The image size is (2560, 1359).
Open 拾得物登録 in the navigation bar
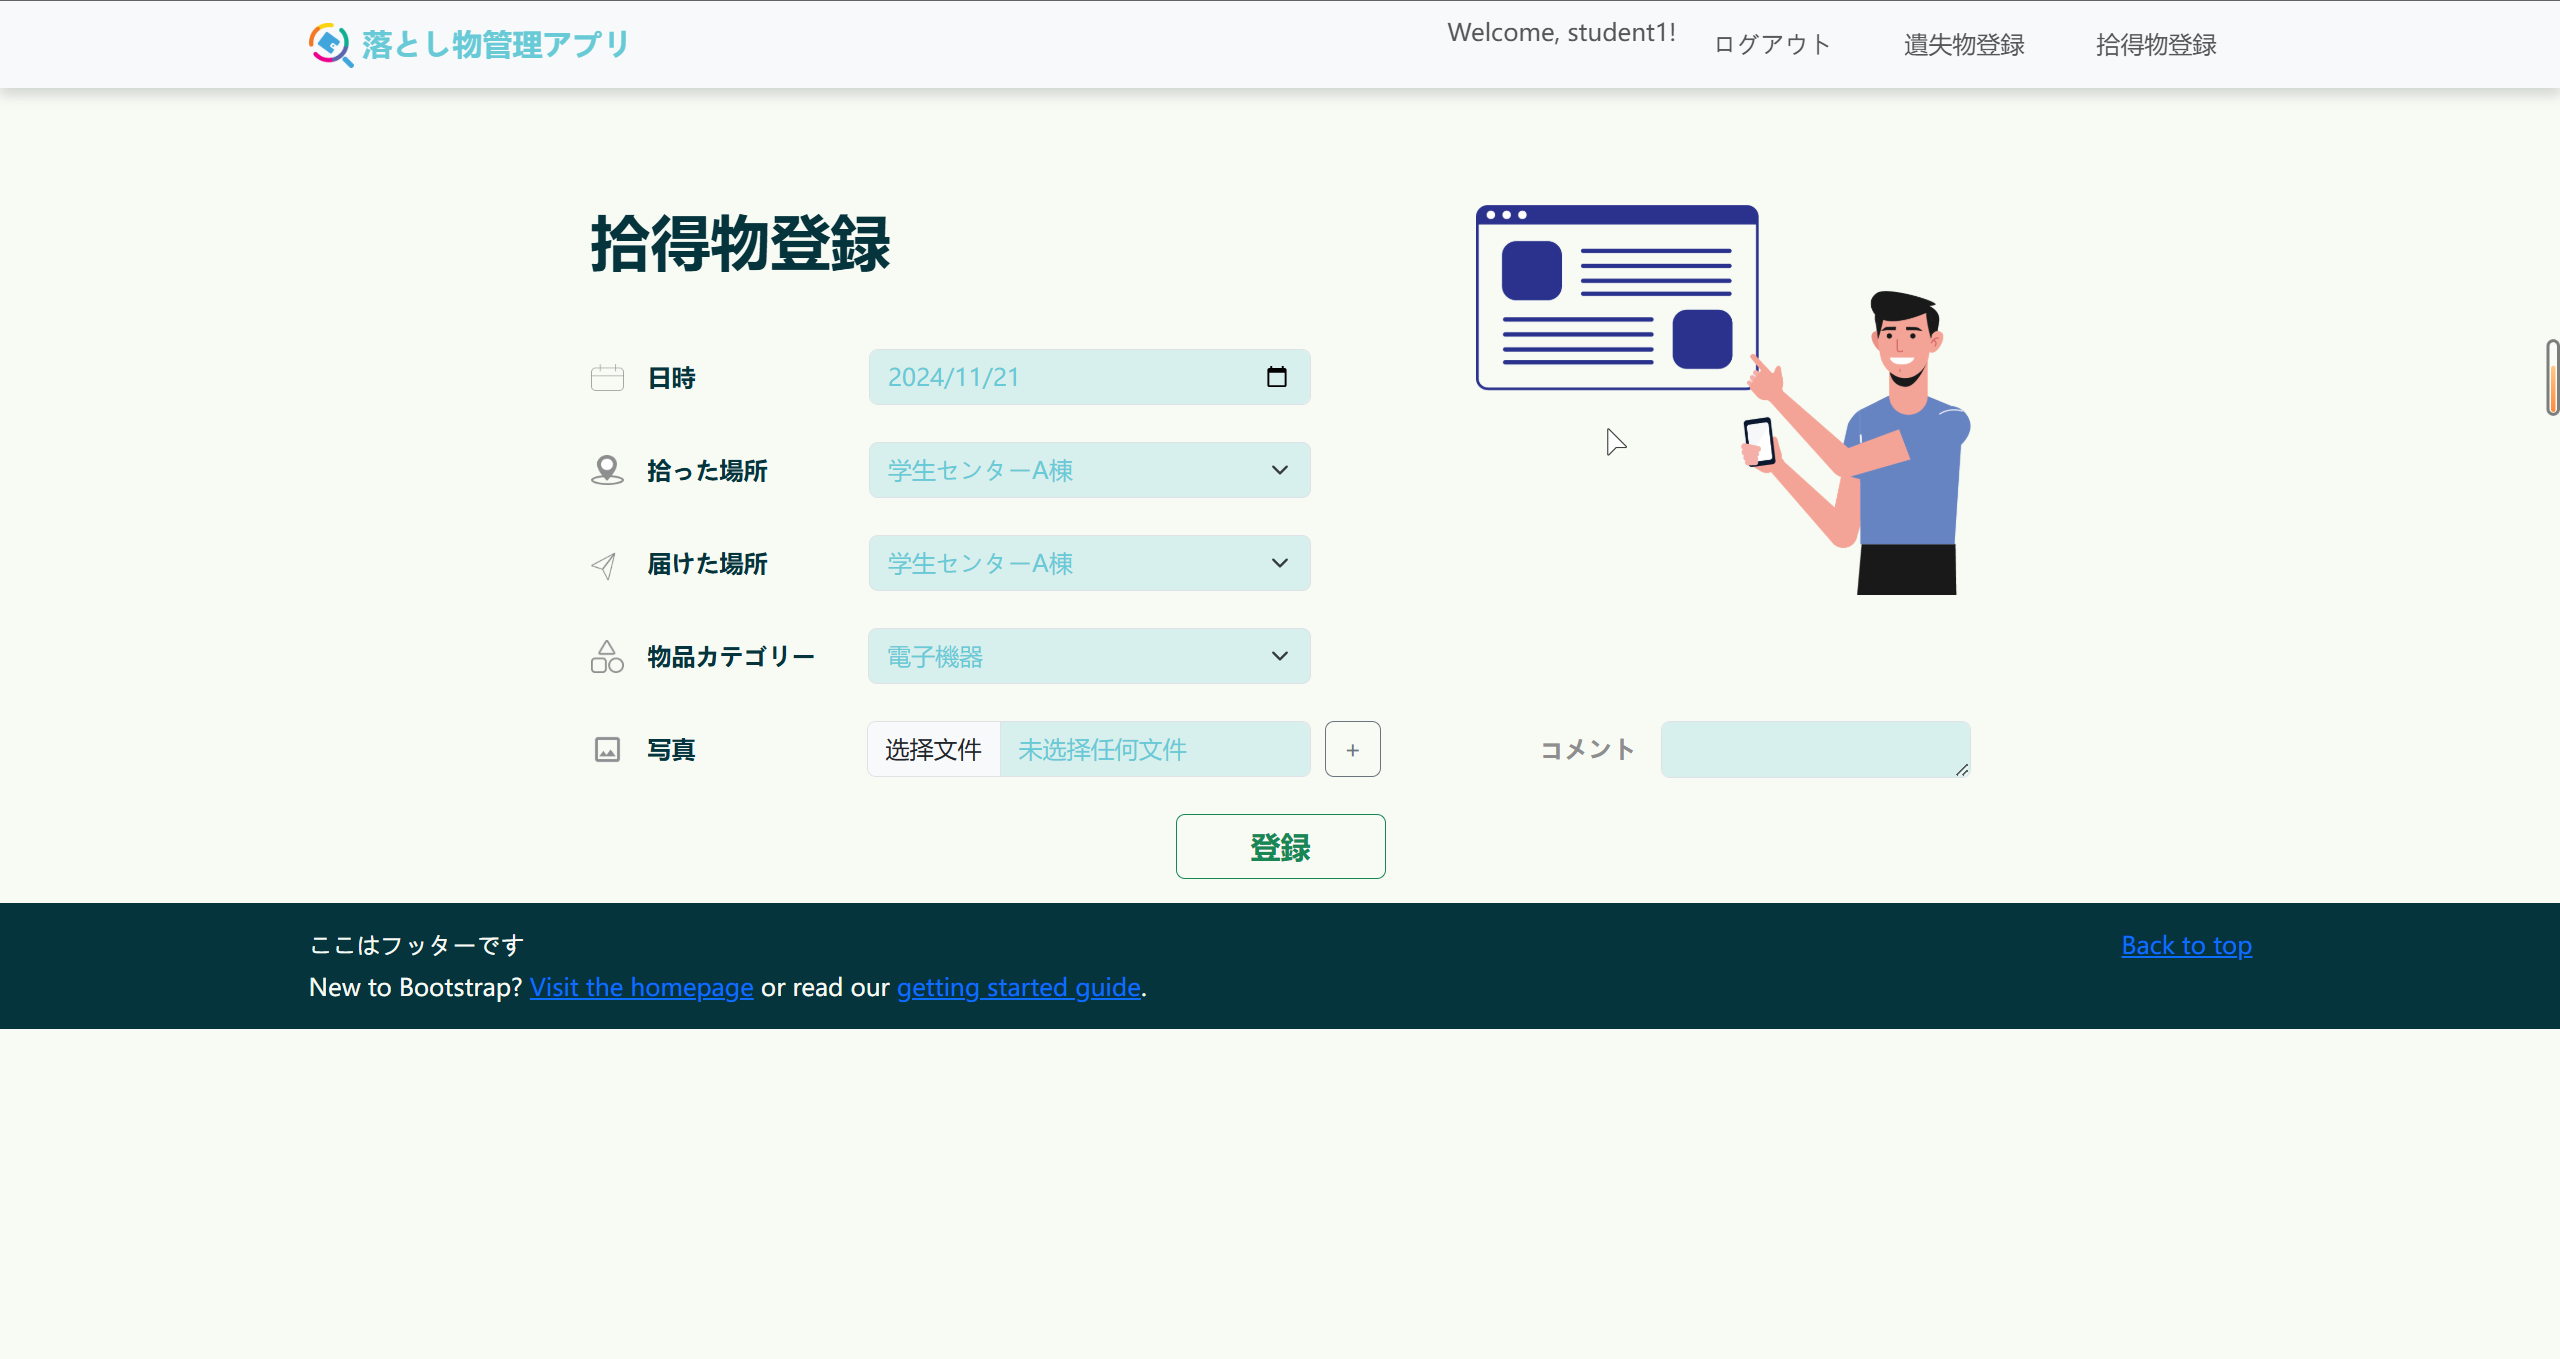click(x=2156, y=45)
